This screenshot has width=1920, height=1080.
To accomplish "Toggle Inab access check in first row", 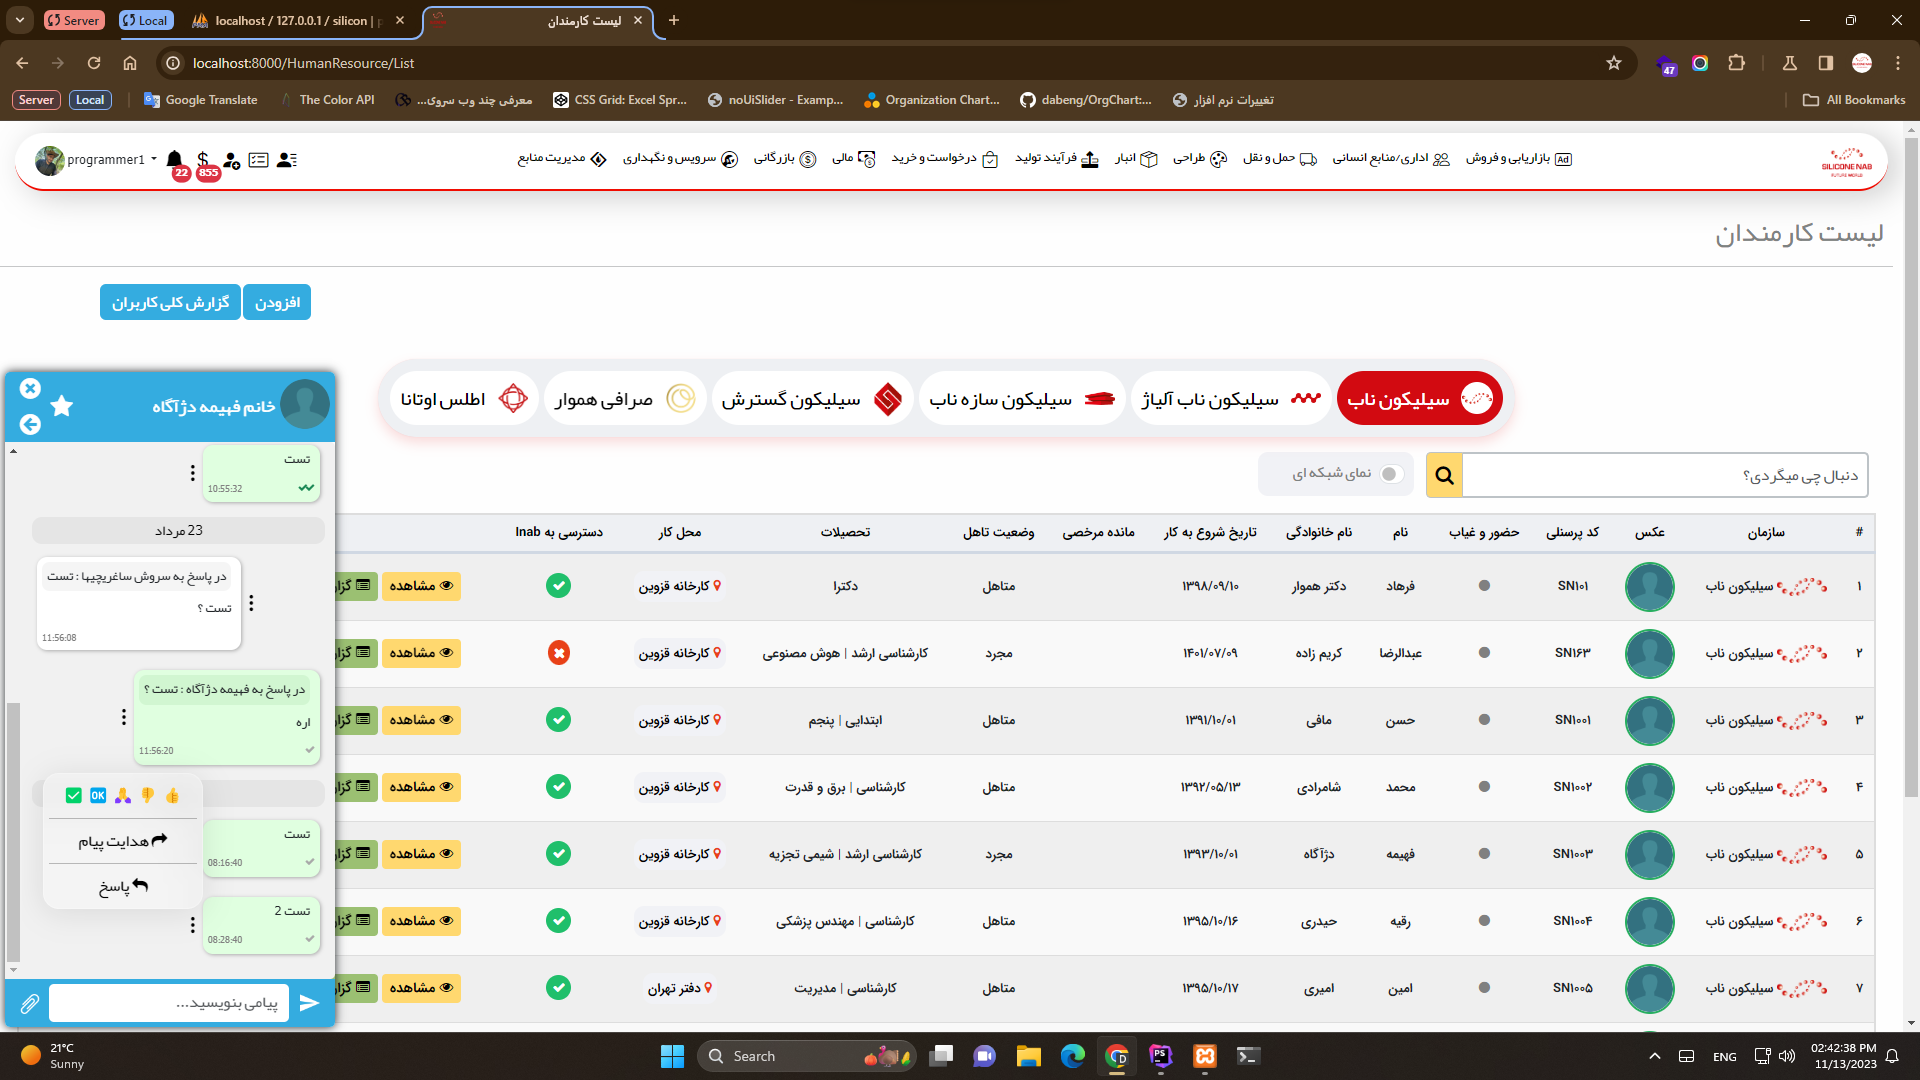I will coord(558,586).
